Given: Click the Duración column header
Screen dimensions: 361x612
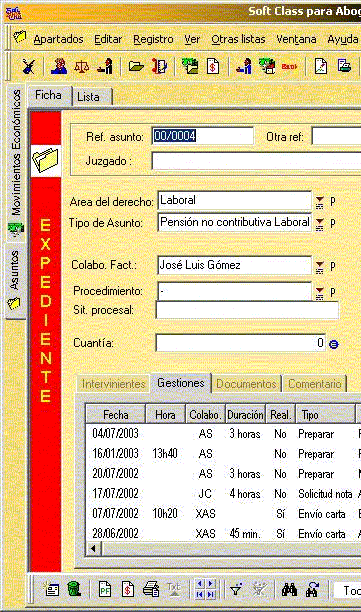Looking at the screenshot, I should 245,415.
